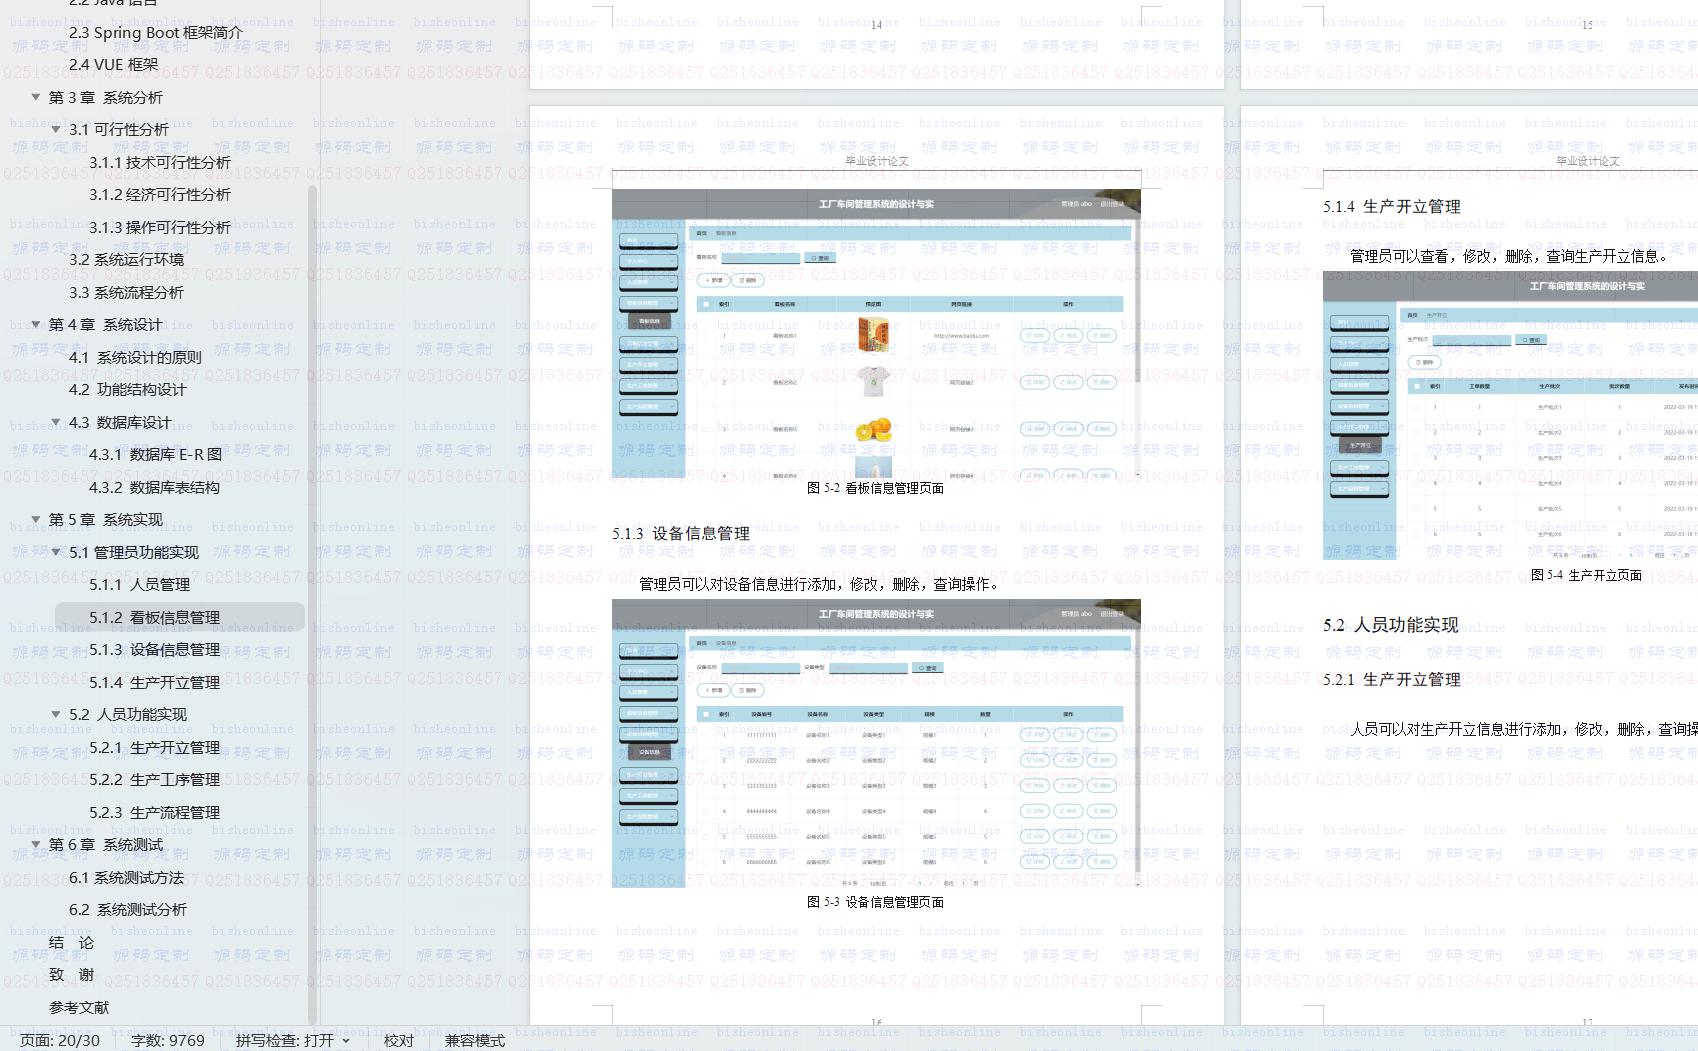Open section 3.2 系统运行环境
Image resolution: width=1698 pixels, height=1051 pixels.
point(126,259)
